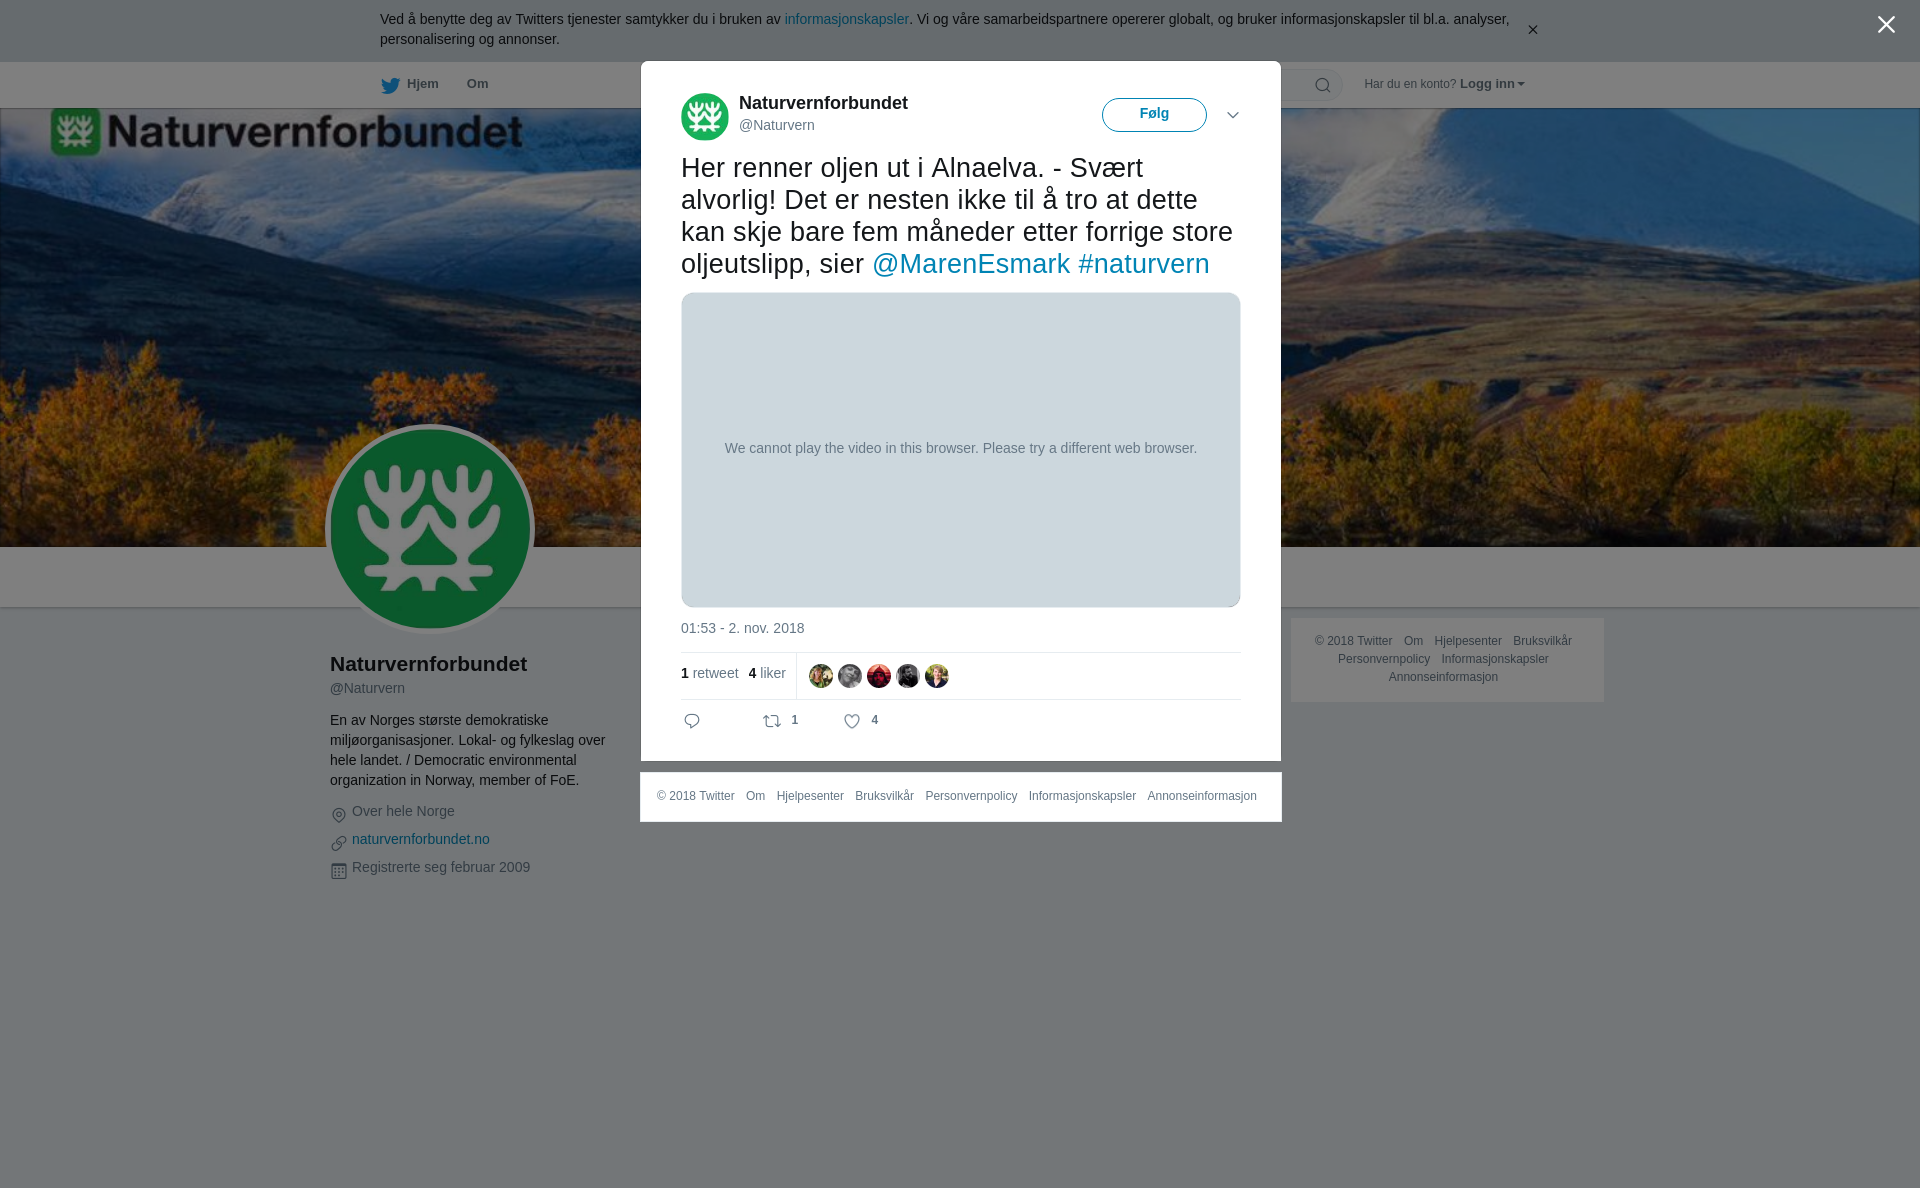Open informasjonskapsler link in cookie banner
1920x1188 pixels.
846,19
